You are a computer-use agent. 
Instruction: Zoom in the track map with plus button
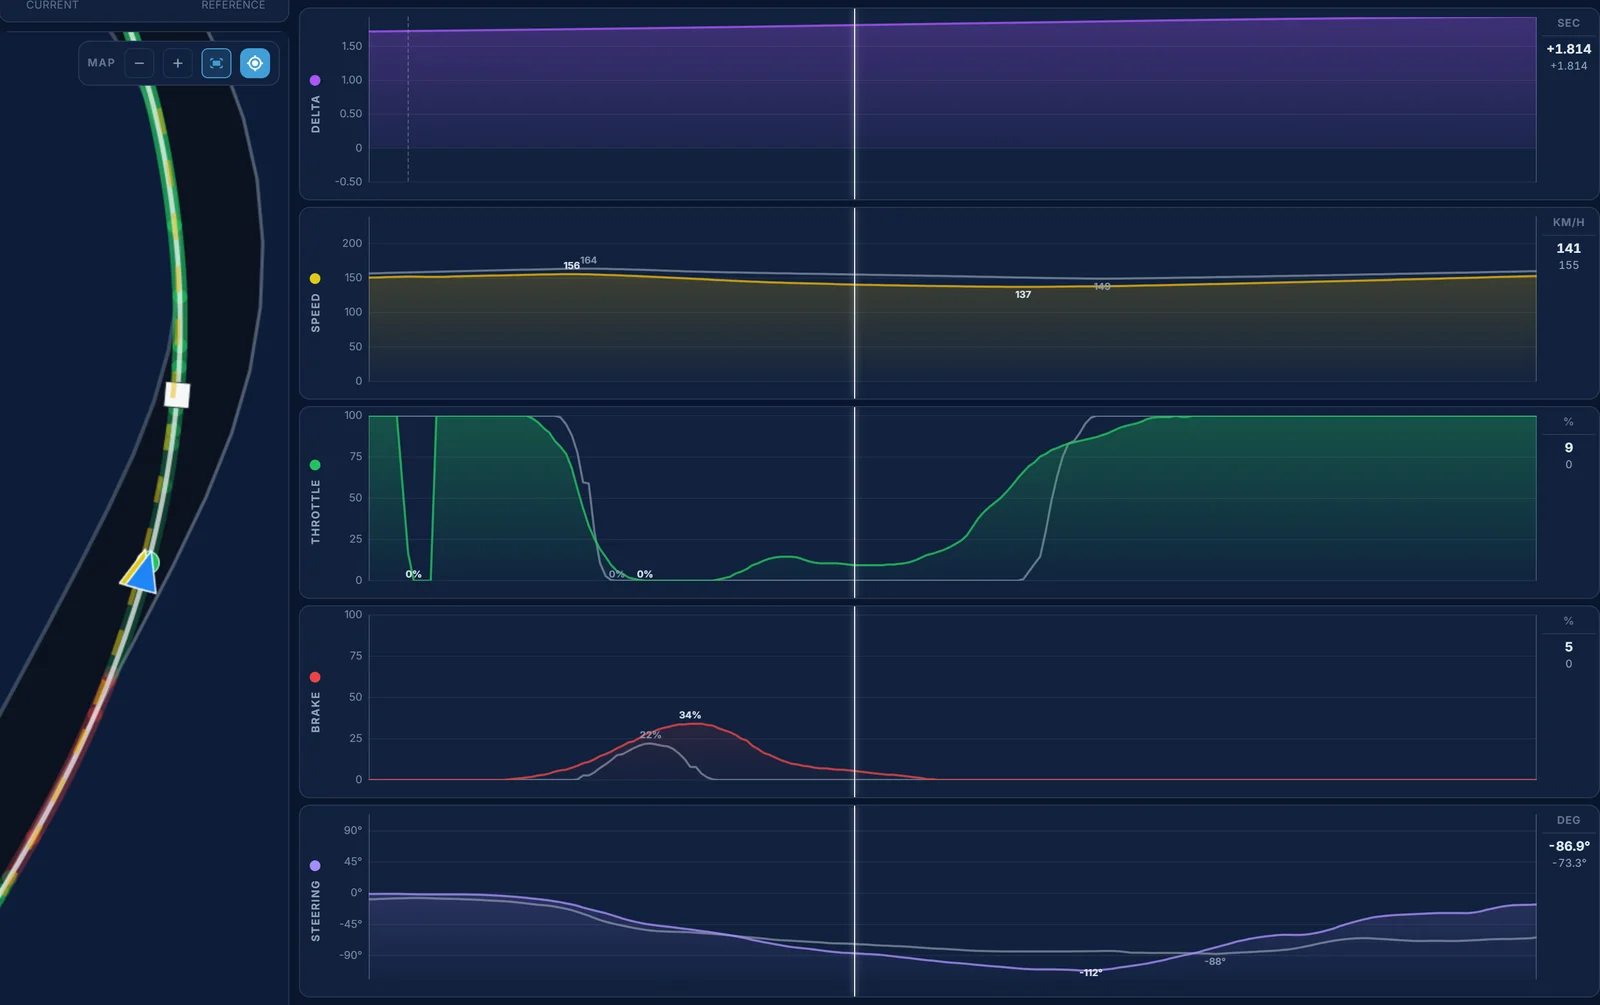(178, 63)
